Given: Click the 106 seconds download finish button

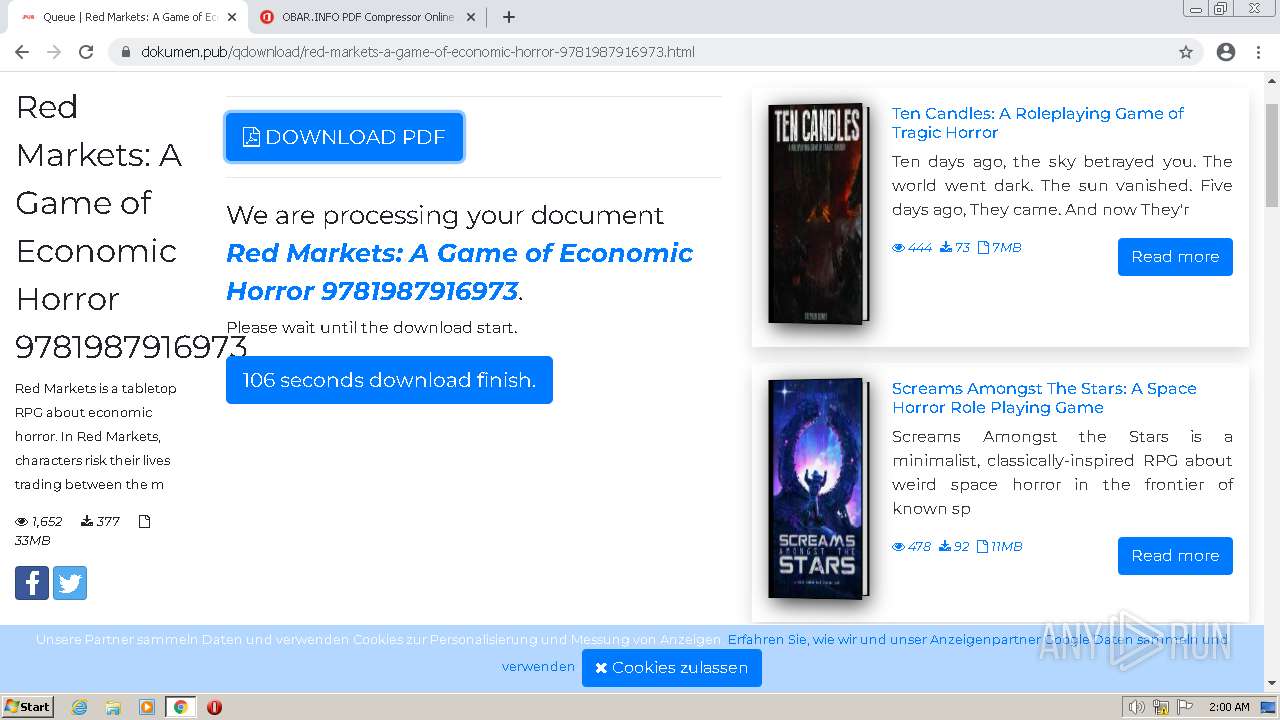Looking at the screenshot, I should tap(389, 380).
